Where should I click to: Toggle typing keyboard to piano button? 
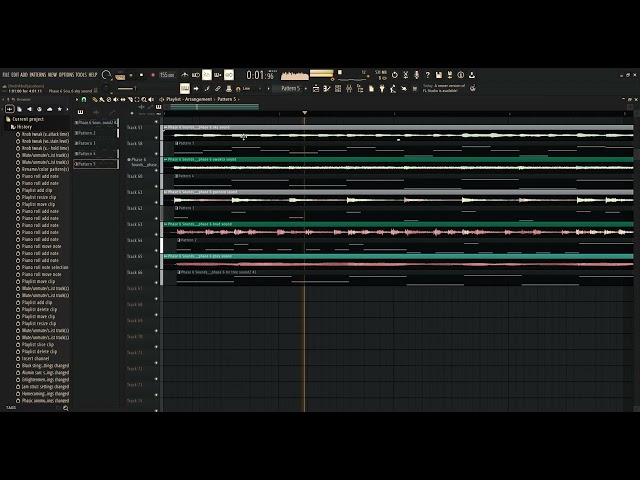(x=185, y=88)
